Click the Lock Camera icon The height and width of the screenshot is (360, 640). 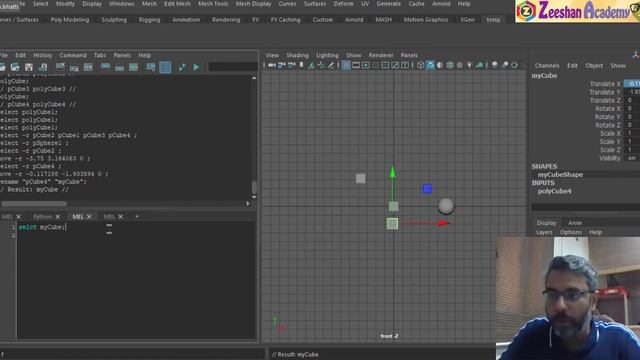tap(281, 65)
